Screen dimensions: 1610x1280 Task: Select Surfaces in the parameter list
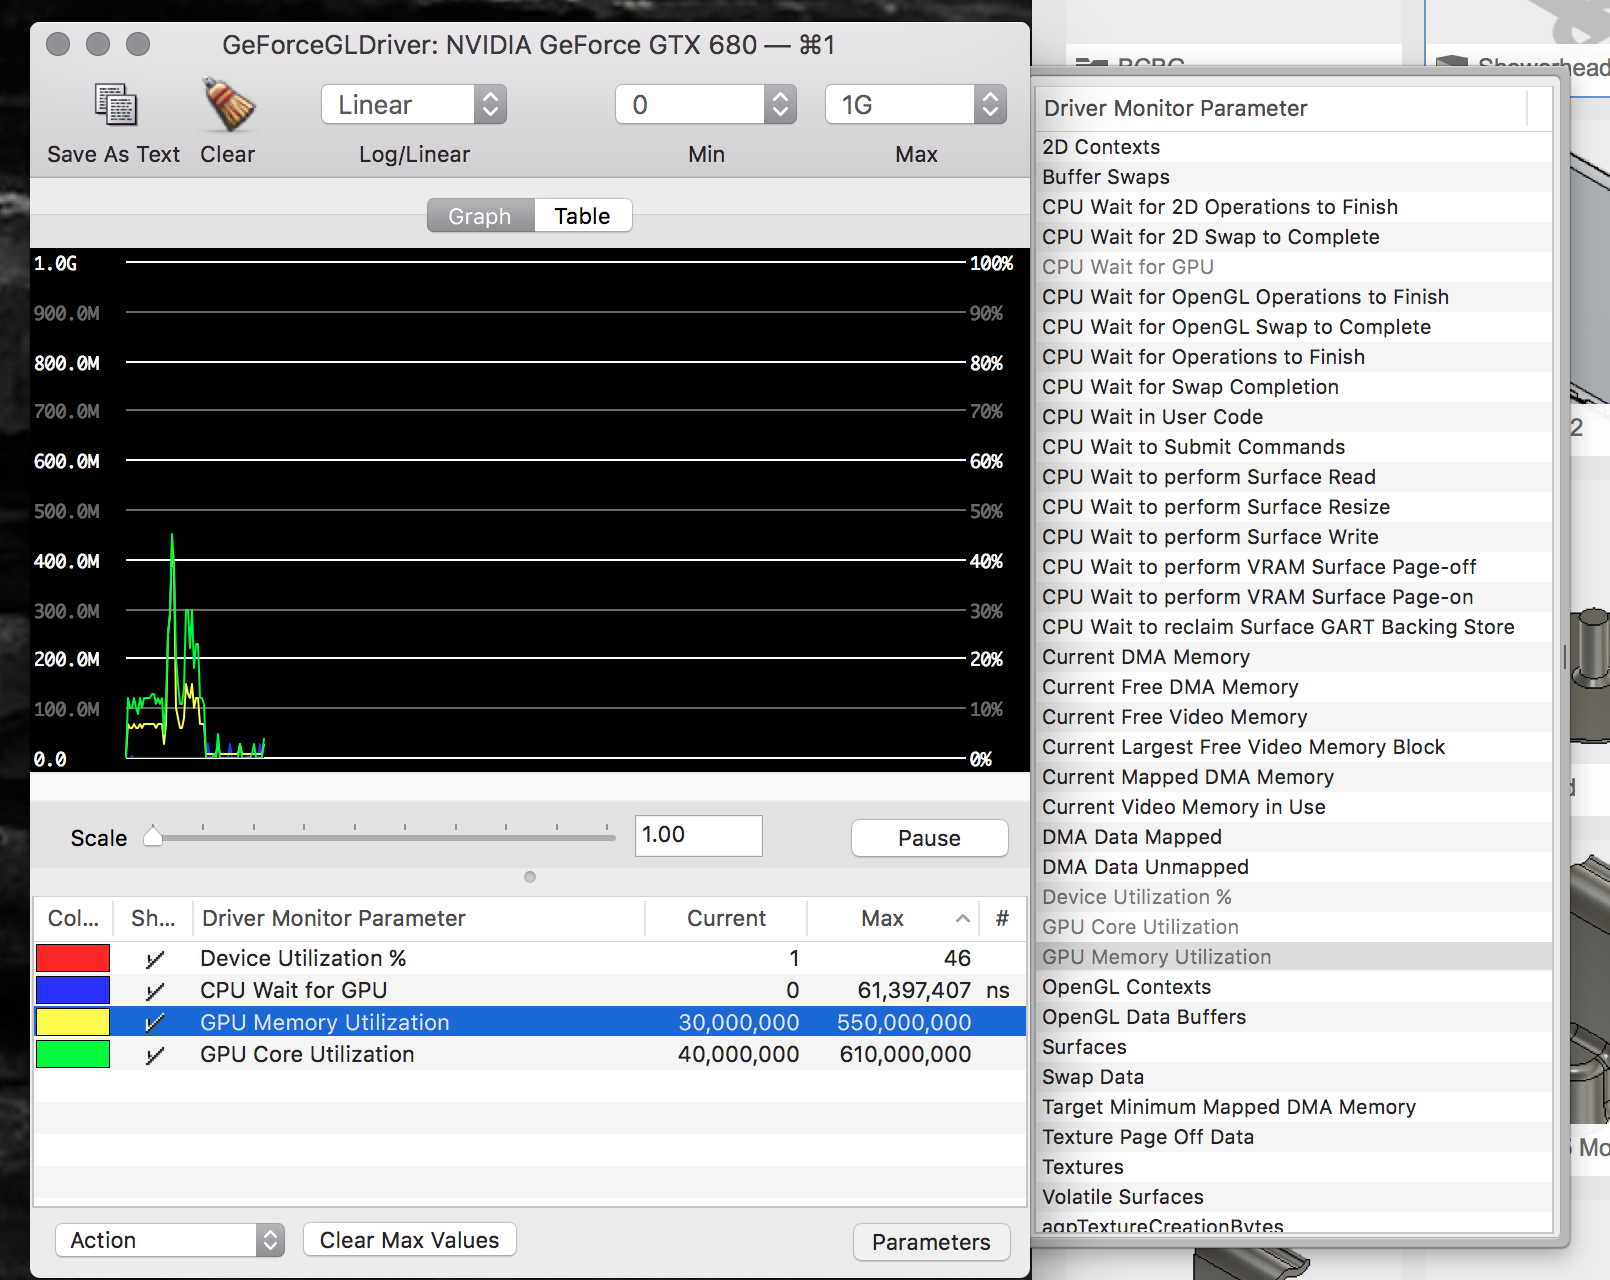click(1294, 1047)
